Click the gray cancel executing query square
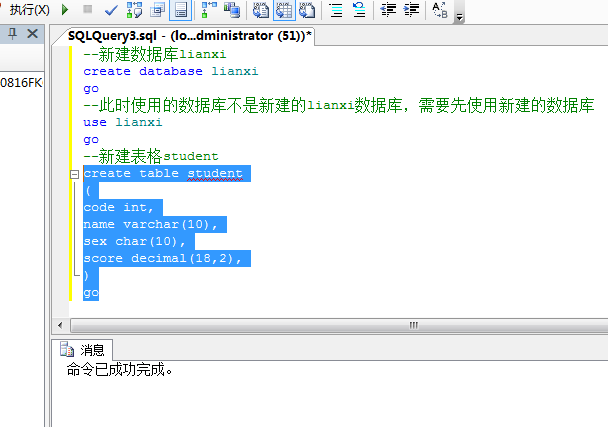Image resolution: width=608 pixels, height=427 pixels. (x=88, y=9)
